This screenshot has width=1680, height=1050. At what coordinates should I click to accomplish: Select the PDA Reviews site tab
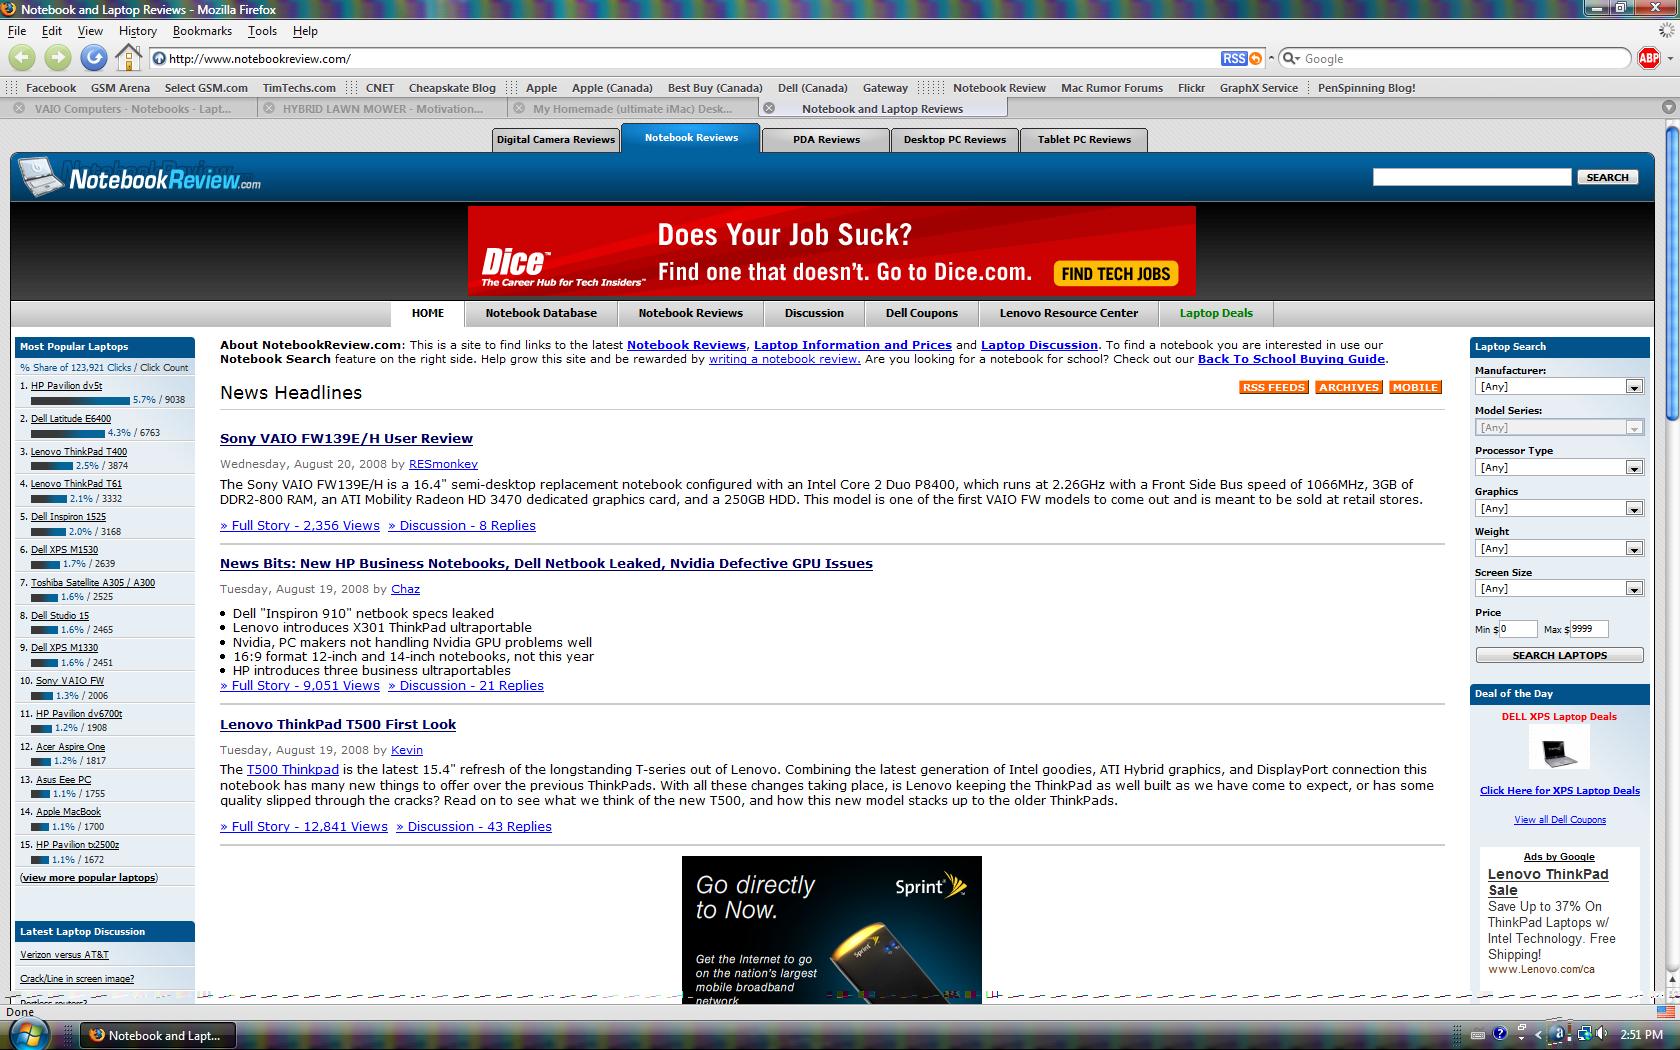(826, 139)
